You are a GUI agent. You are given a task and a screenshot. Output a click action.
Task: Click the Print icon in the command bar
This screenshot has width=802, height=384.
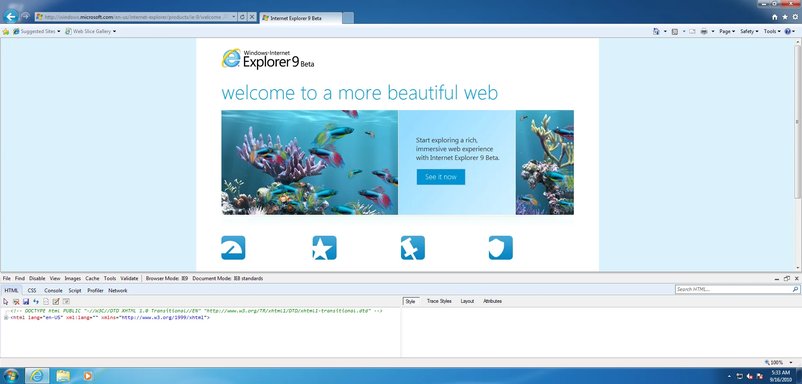click(704, 31)
